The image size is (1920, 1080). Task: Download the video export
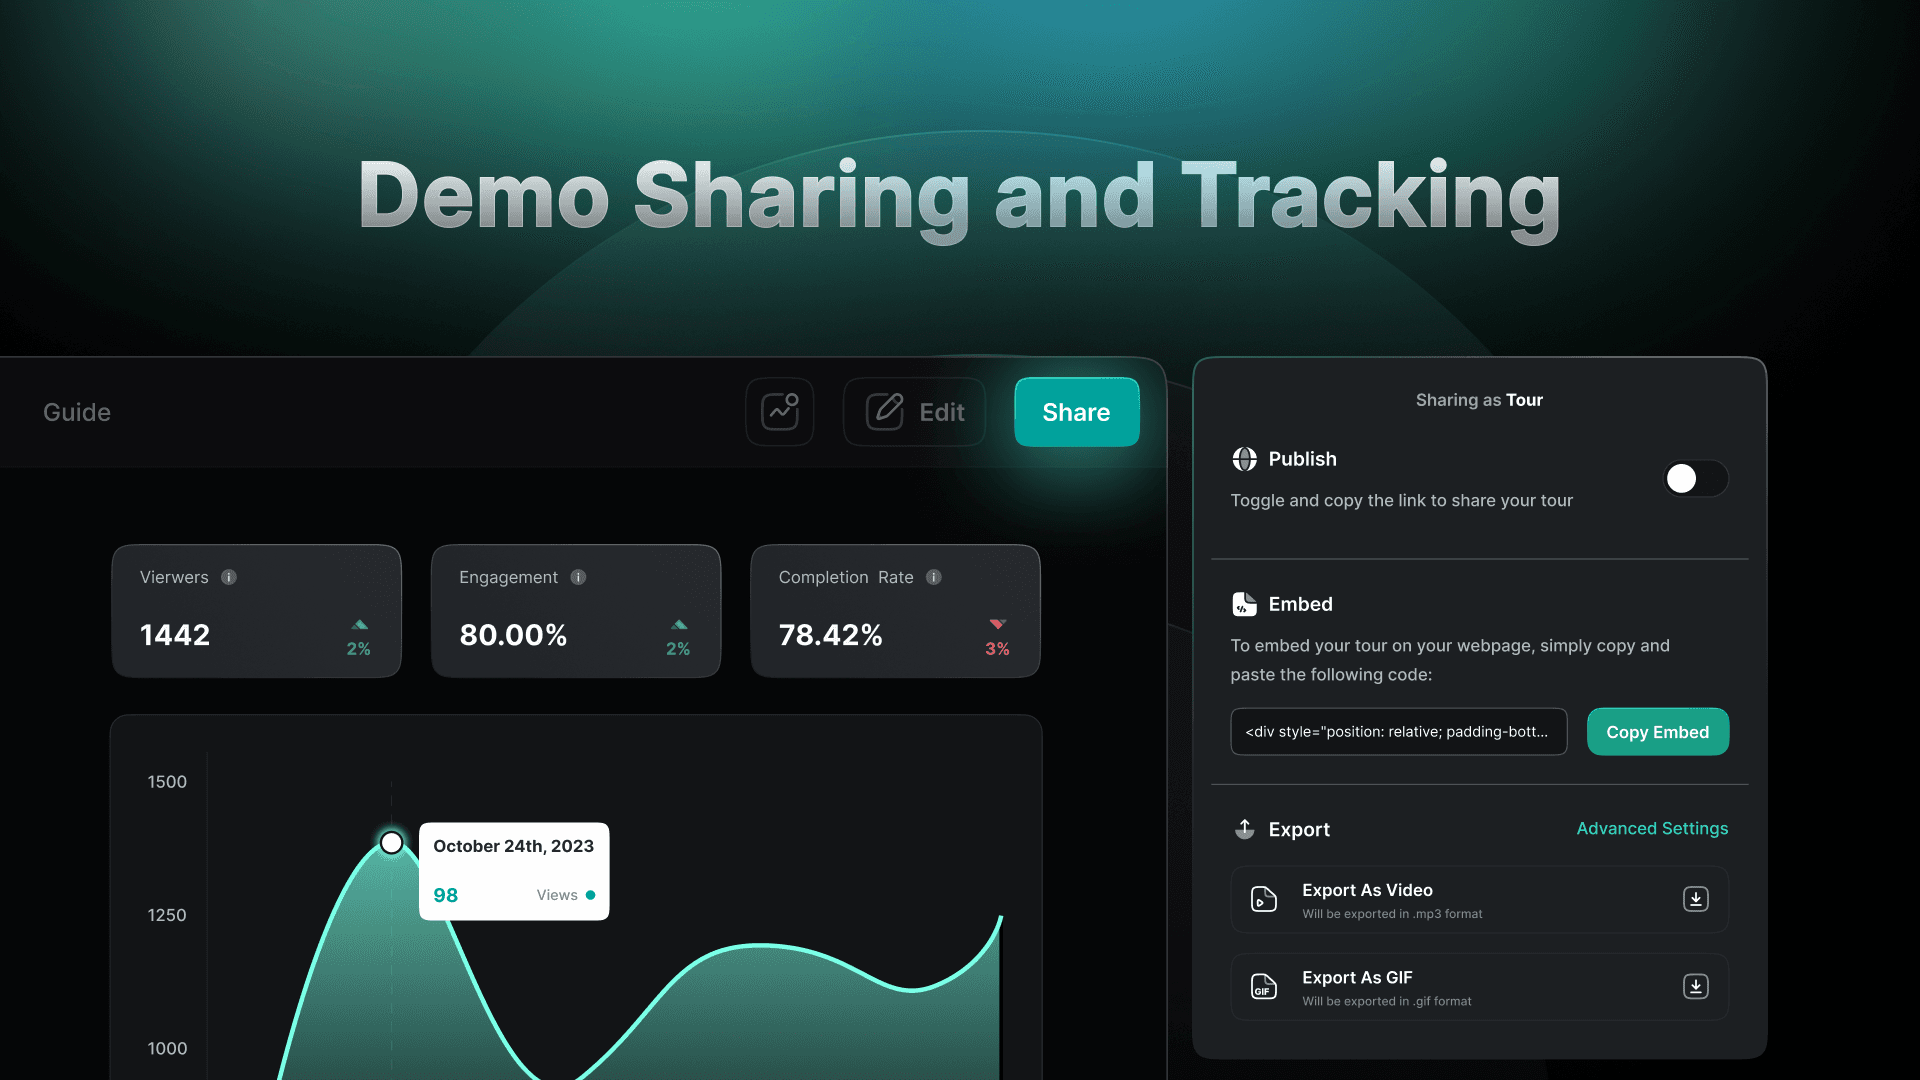(1695, 899)
